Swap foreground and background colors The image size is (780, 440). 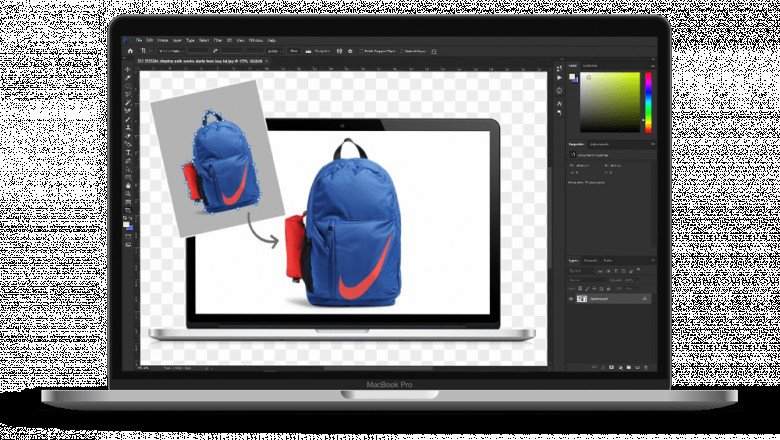tap(130, 218)
